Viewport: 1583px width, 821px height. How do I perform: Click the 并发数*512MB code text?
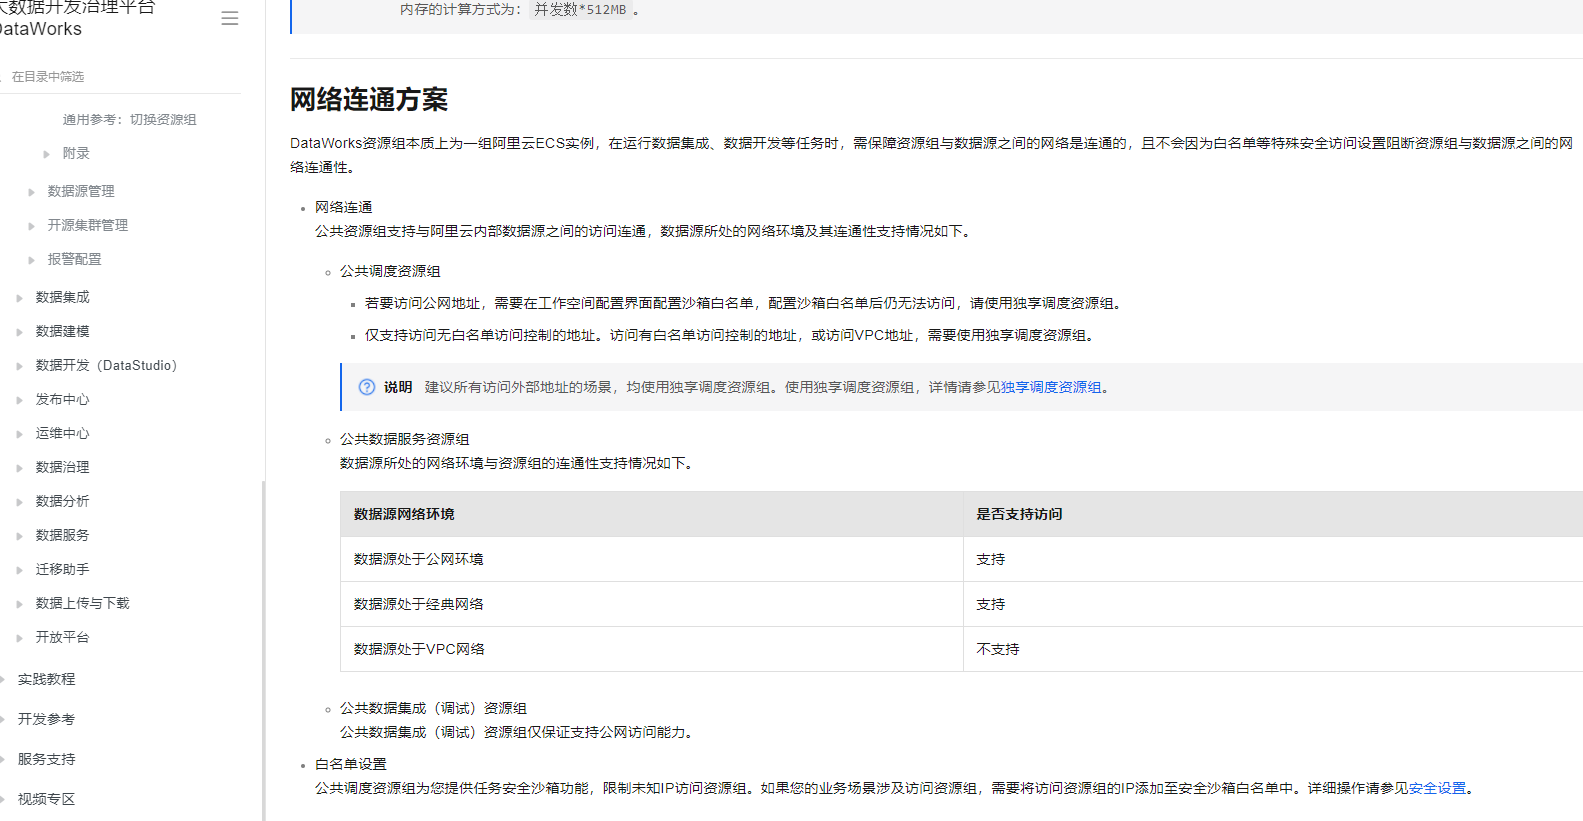coord(580,10)
